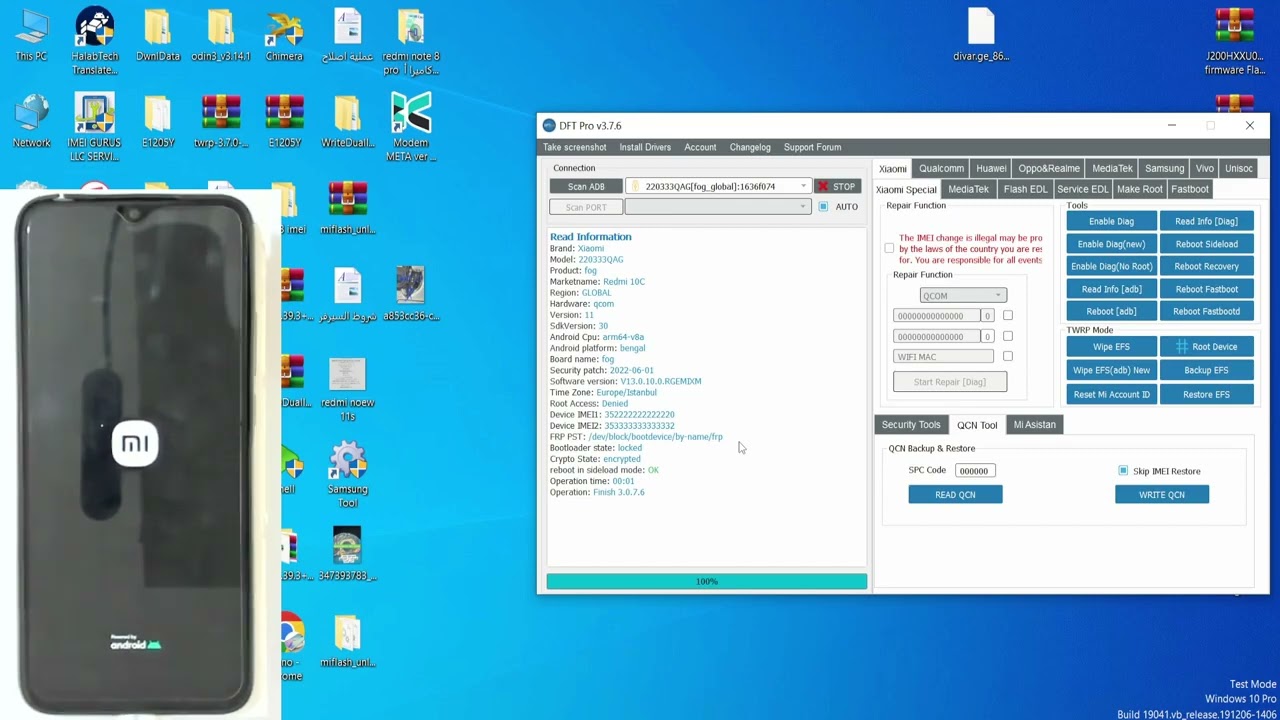Open the This PC desktop icon
Image resolution: width=1280 pixels, height=720 pixels.
(x=31, y=35)
